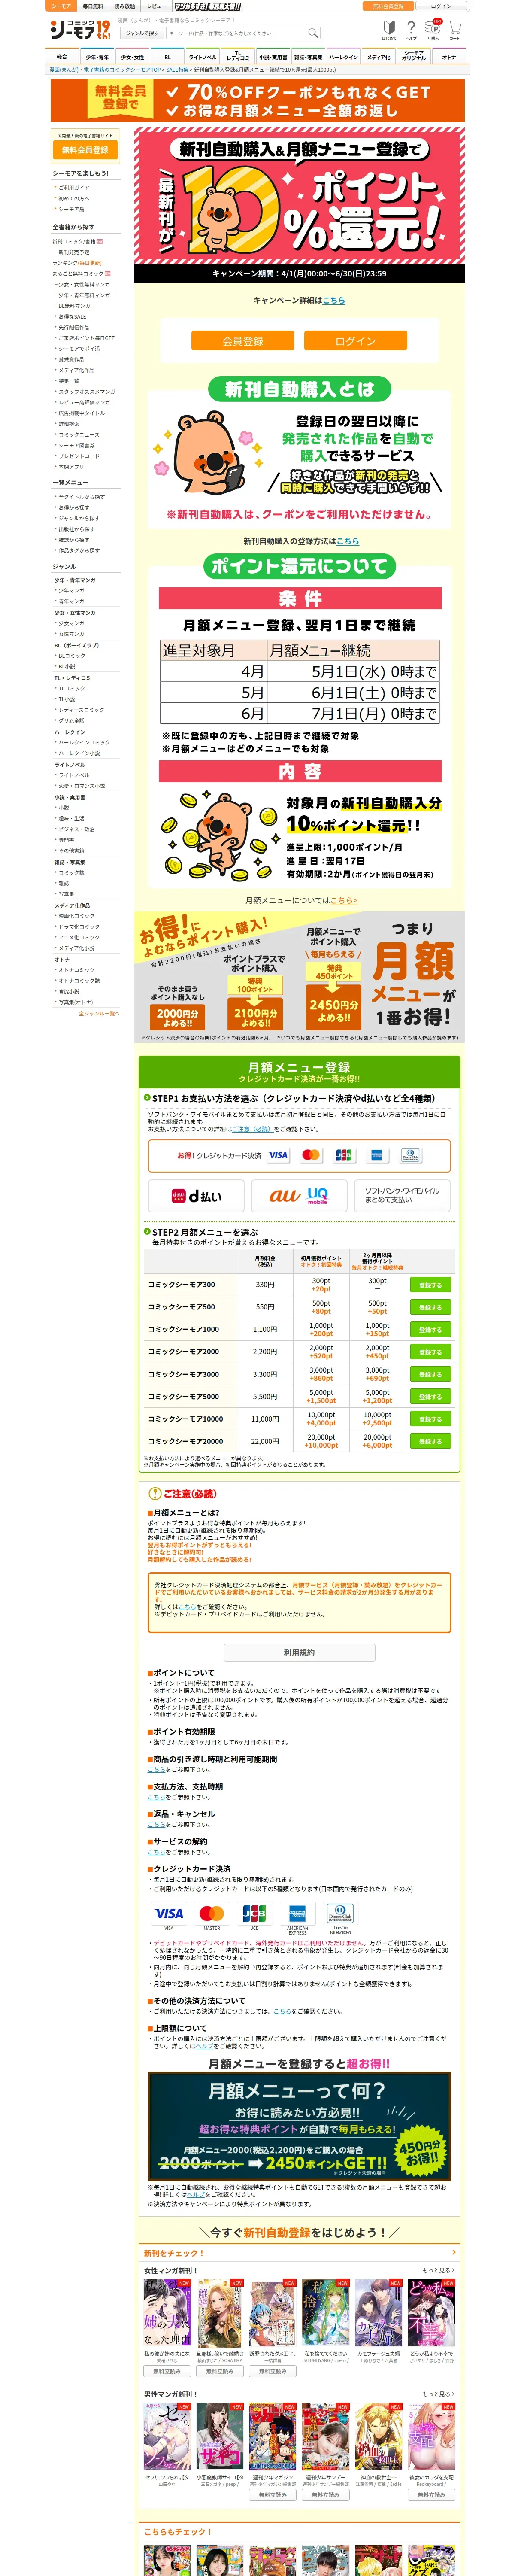Click the SALE特集 breadcrumb link

click(176, 70)
